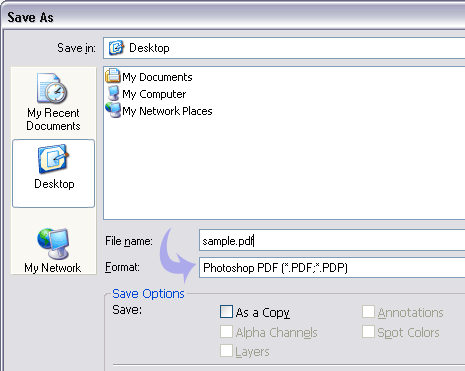Click the File name field containing sample.pdf
This screenshot has width=465, height=371.
pyautogui.click(x=332, y=240)
